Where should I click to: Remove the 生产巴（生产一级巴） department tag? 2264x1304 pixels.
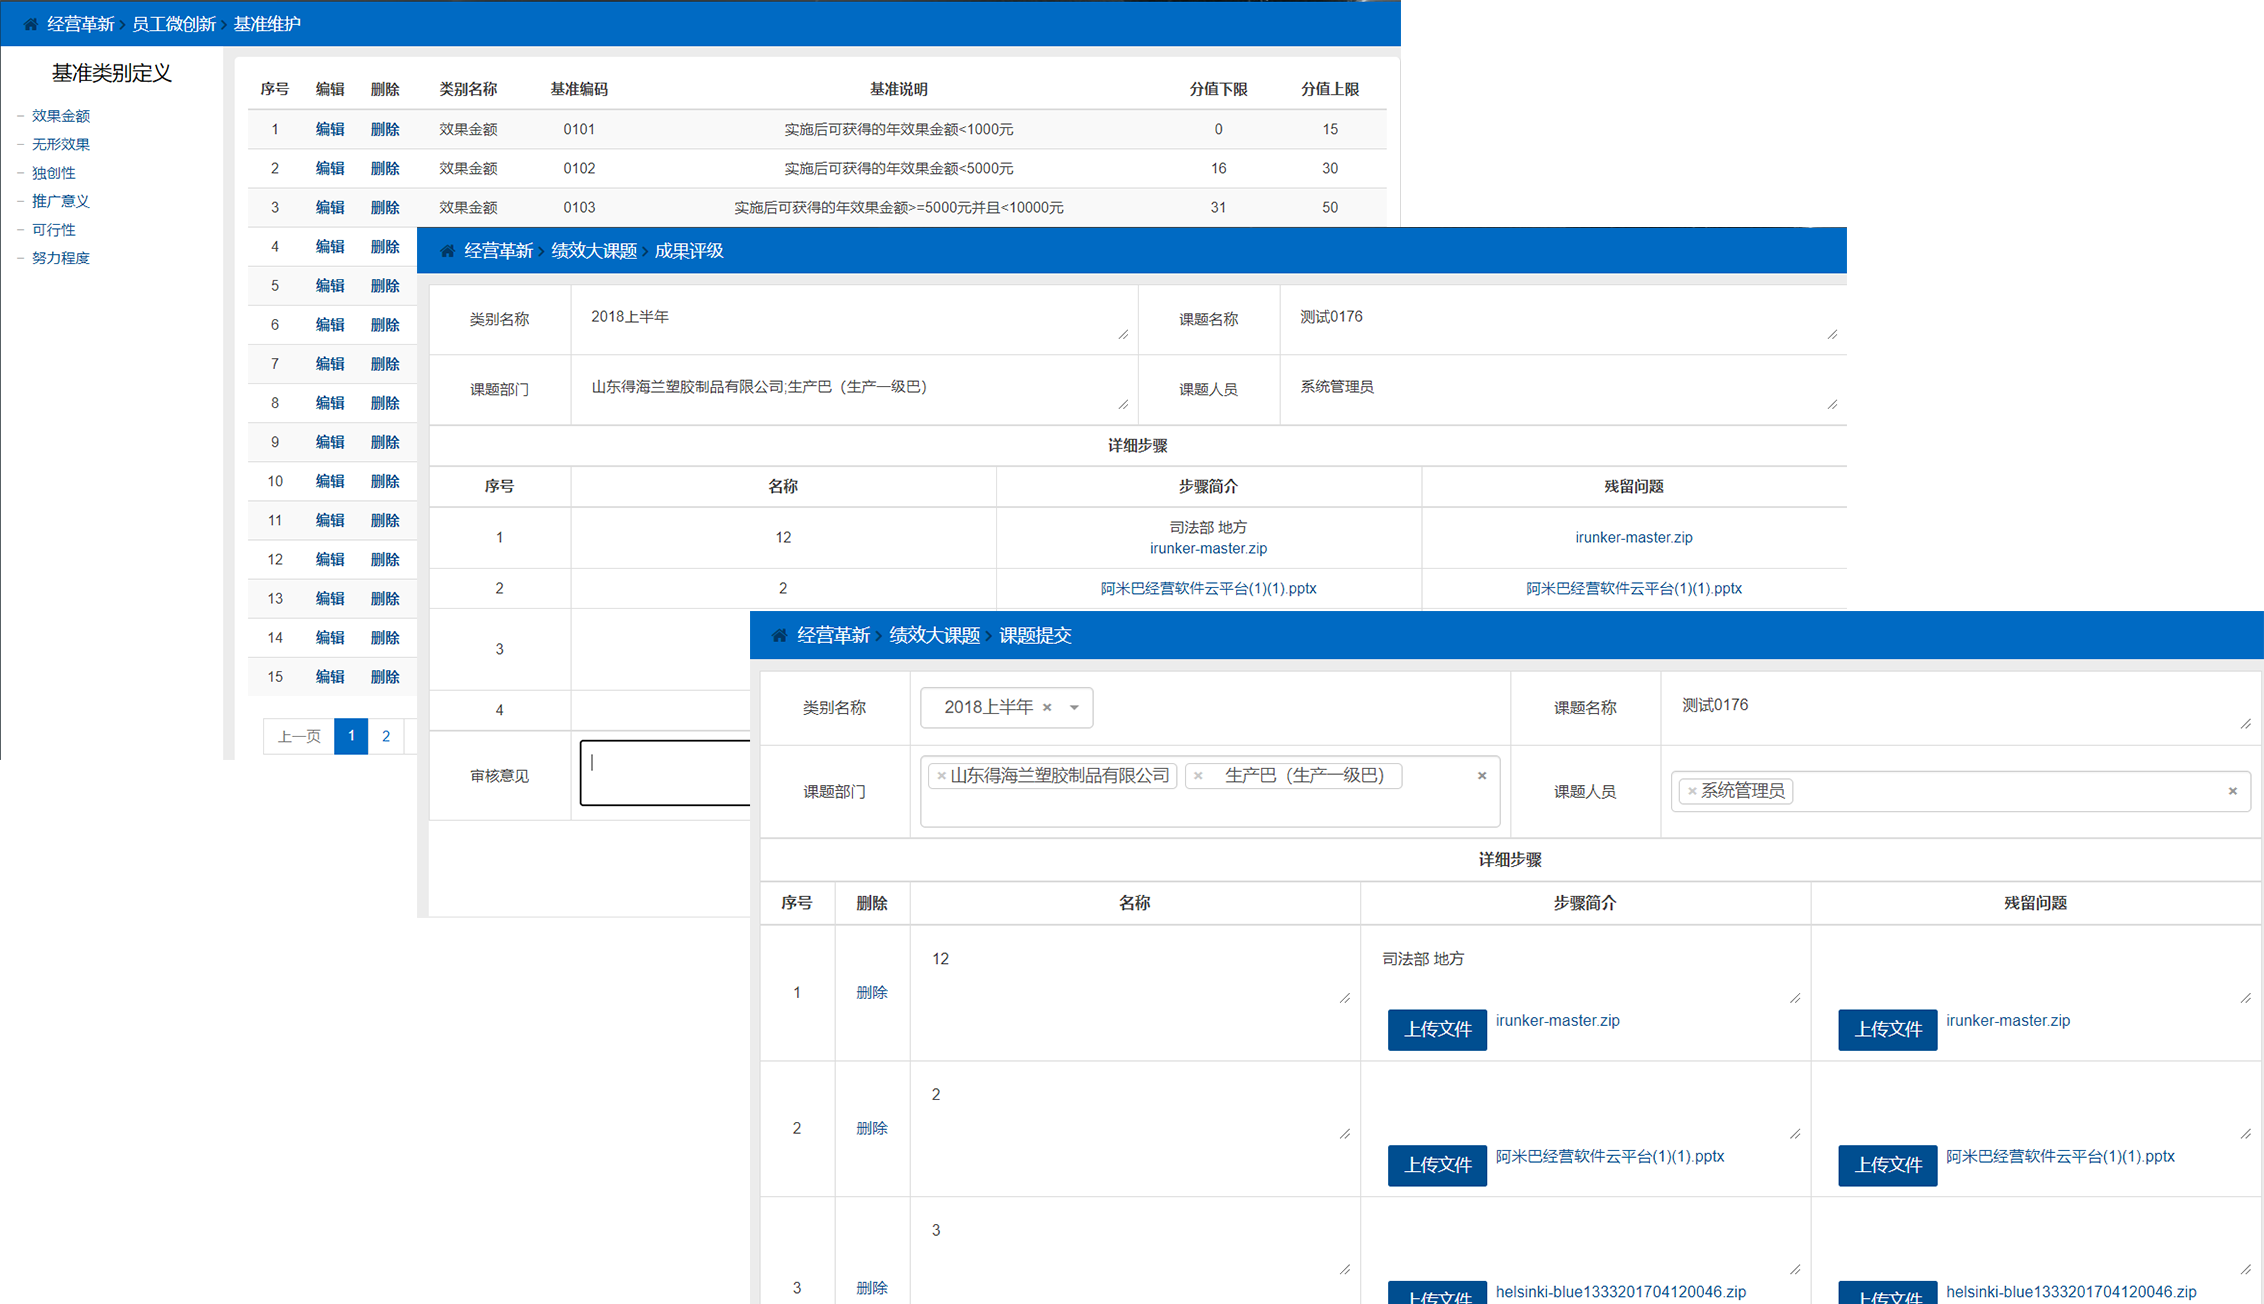point(1198,776)
